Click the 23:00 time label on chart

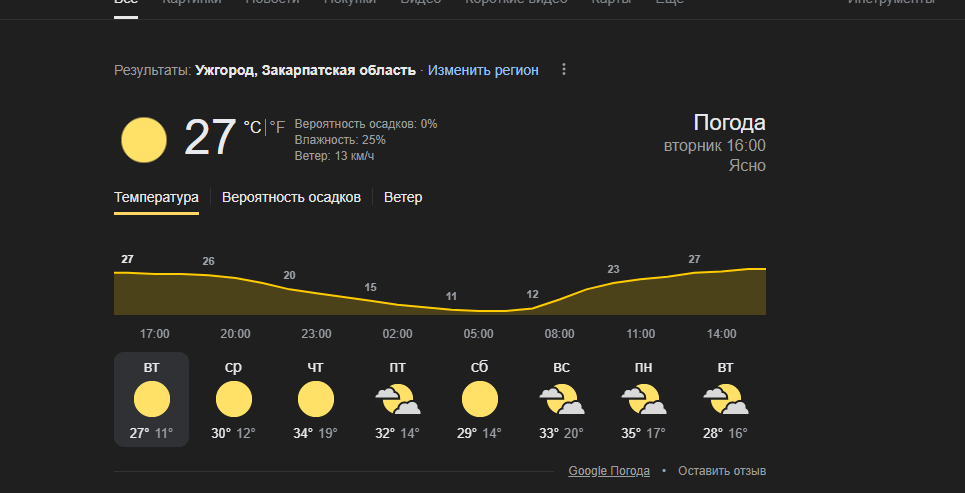click(316, 334)
